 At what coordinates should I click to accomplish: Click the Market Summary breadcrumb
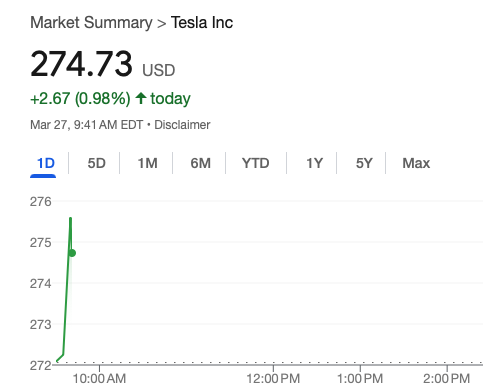[x=91, y=23]
